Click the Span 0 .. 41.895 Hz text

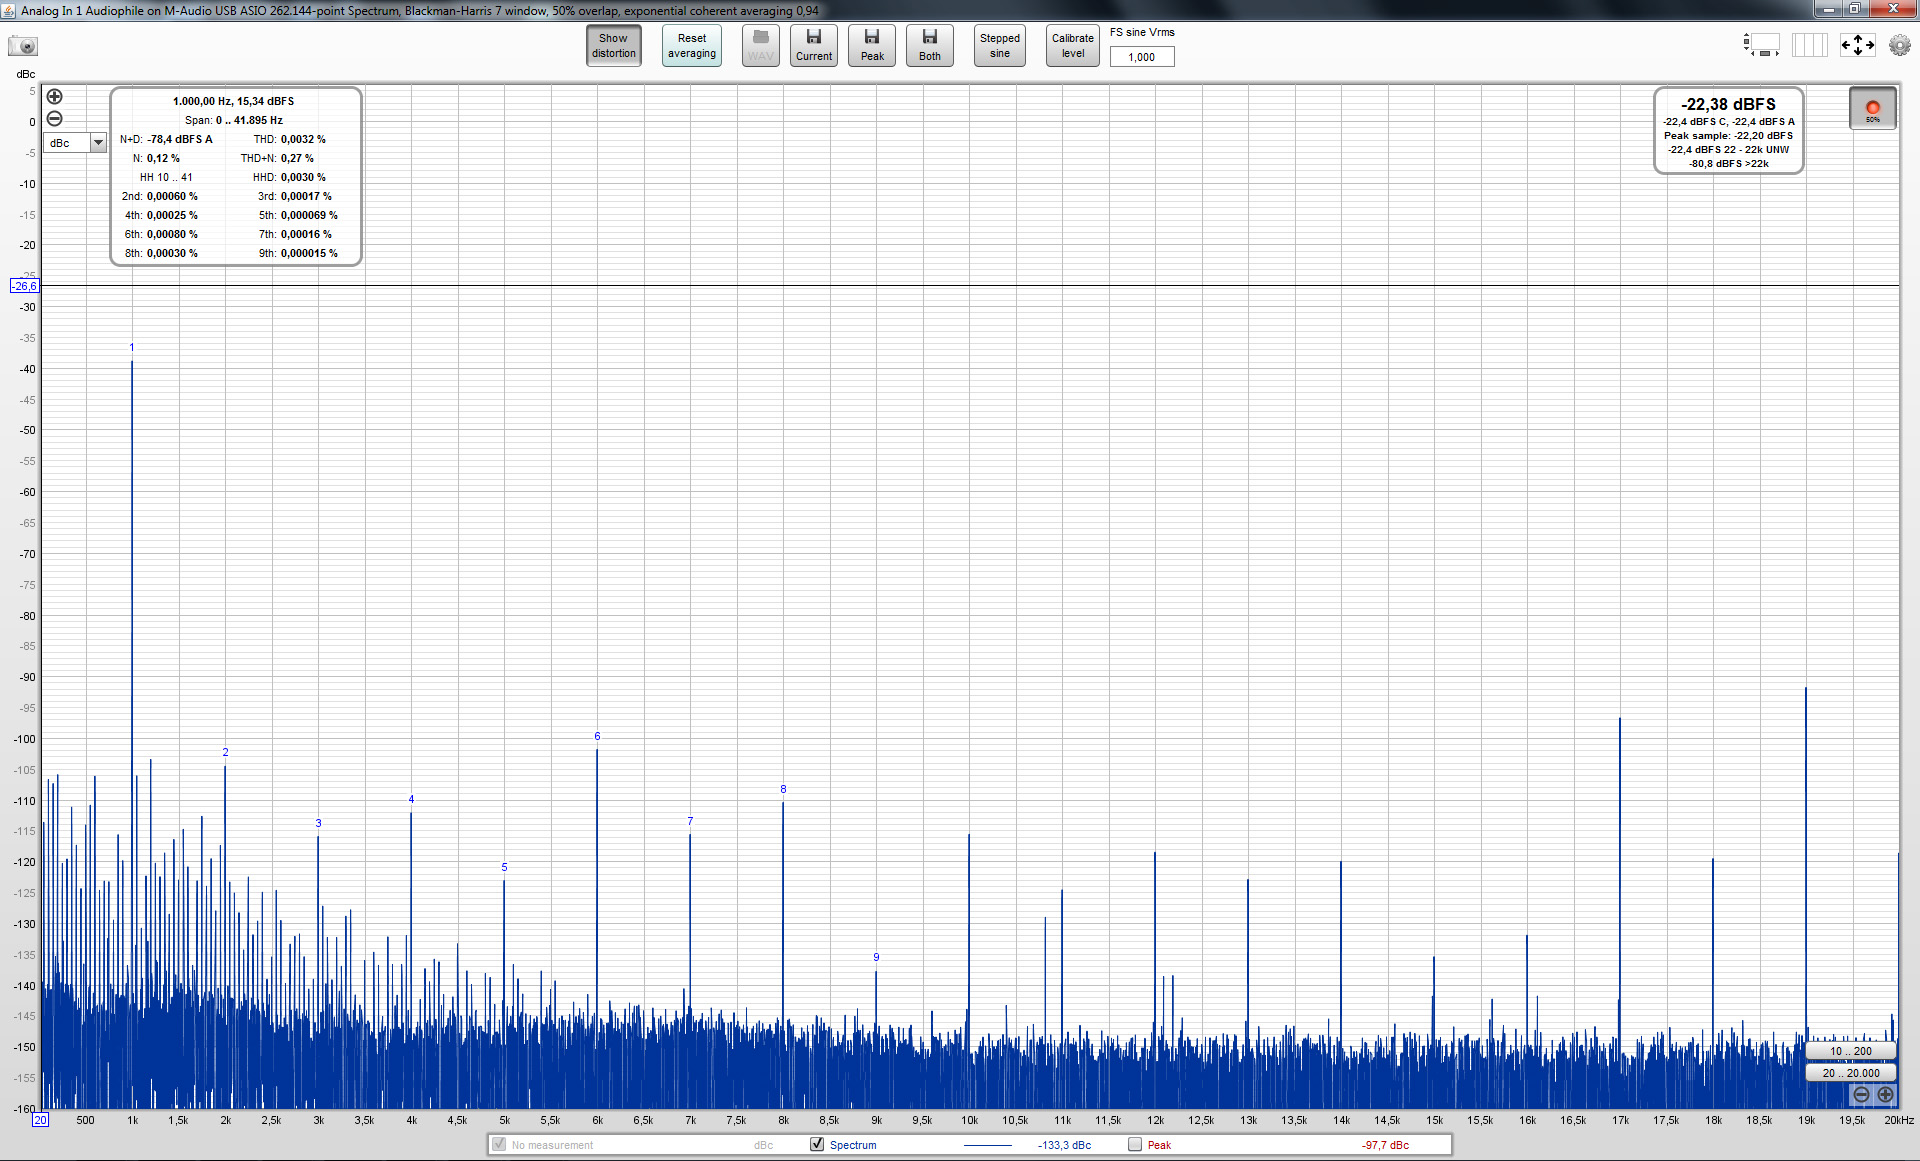[233, 120]
